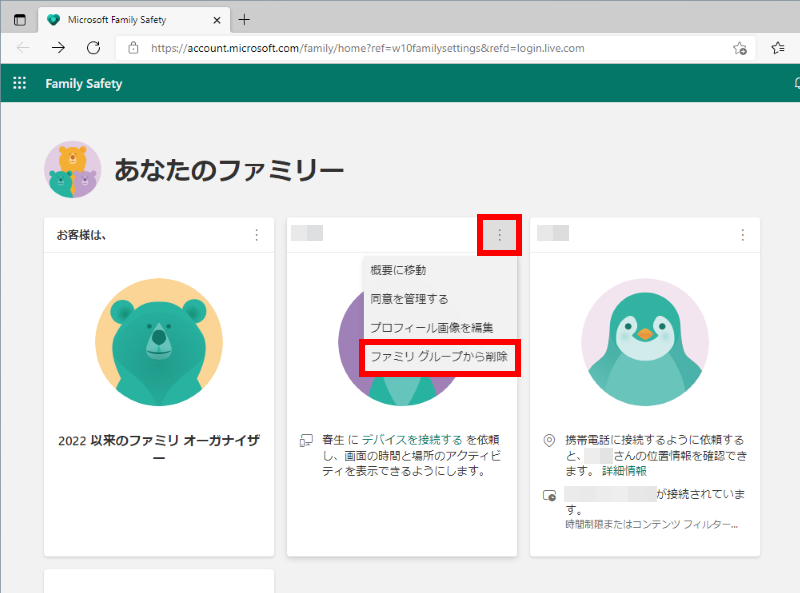Select the Microsoft Family Safety tab

pyautogui.click(x=134, y=20)
